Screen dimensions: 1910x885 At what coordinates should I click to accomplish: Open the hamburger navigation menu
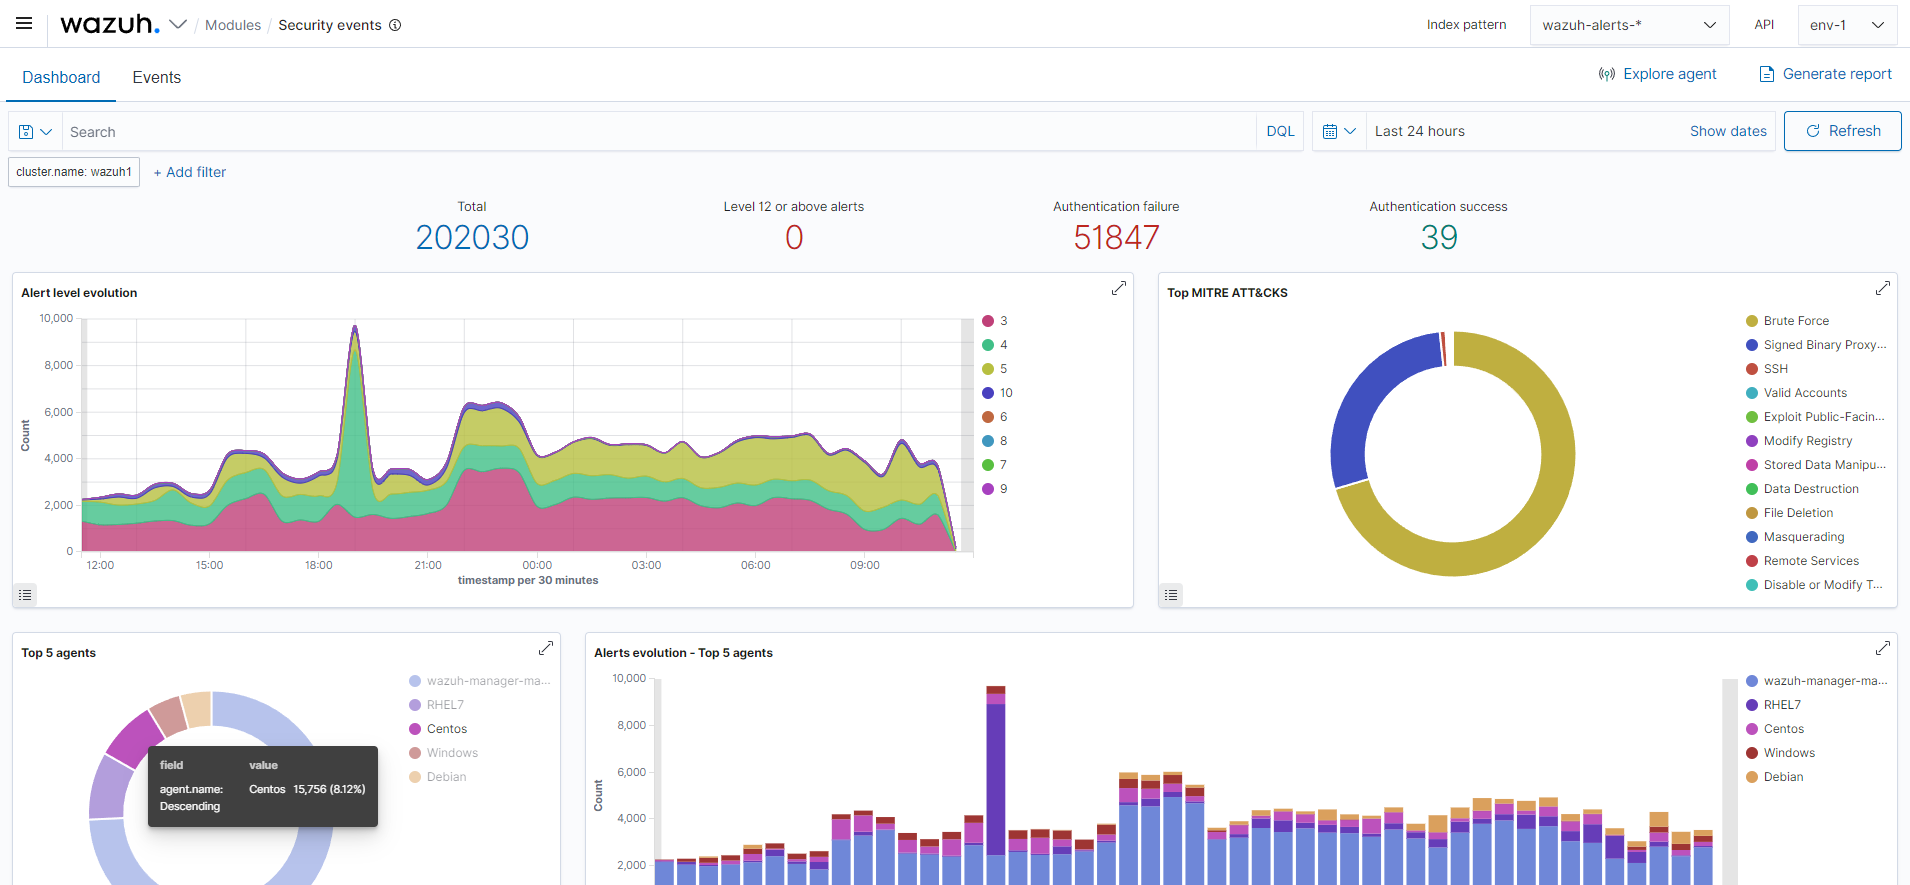click(x=24, y=23)
